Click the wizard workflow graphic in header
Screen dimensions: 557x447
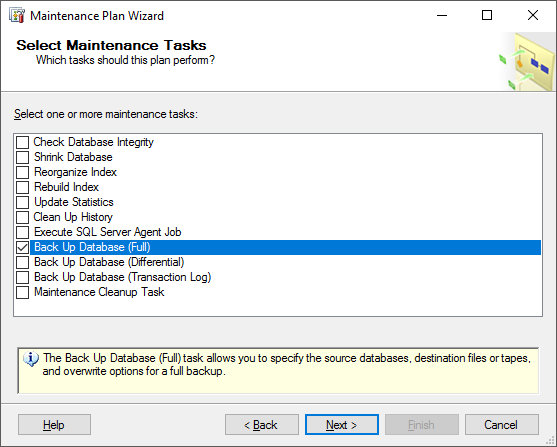(x=527, y=61)
